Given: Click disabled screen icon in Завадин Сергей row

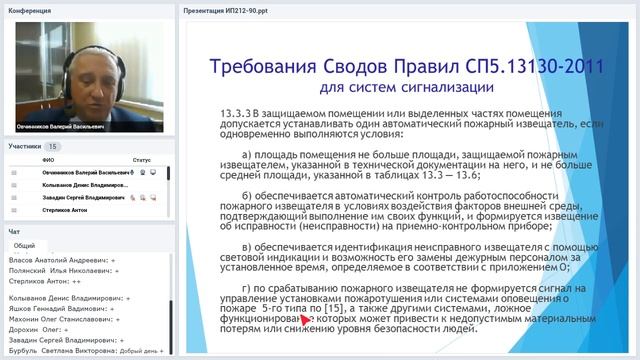Looking at the screenshot, I should [153, 198].
